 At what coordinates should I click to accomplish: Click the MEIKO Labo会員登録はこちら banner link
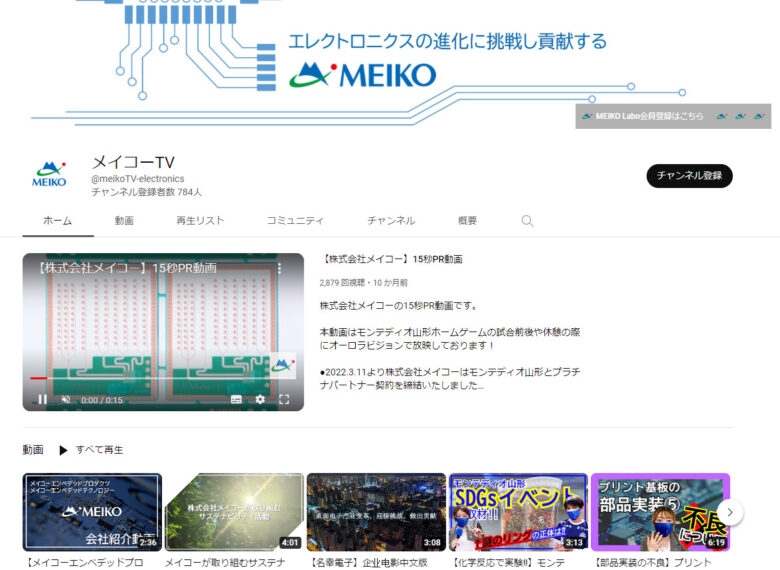pyautogui.click(x=673, y=116)
